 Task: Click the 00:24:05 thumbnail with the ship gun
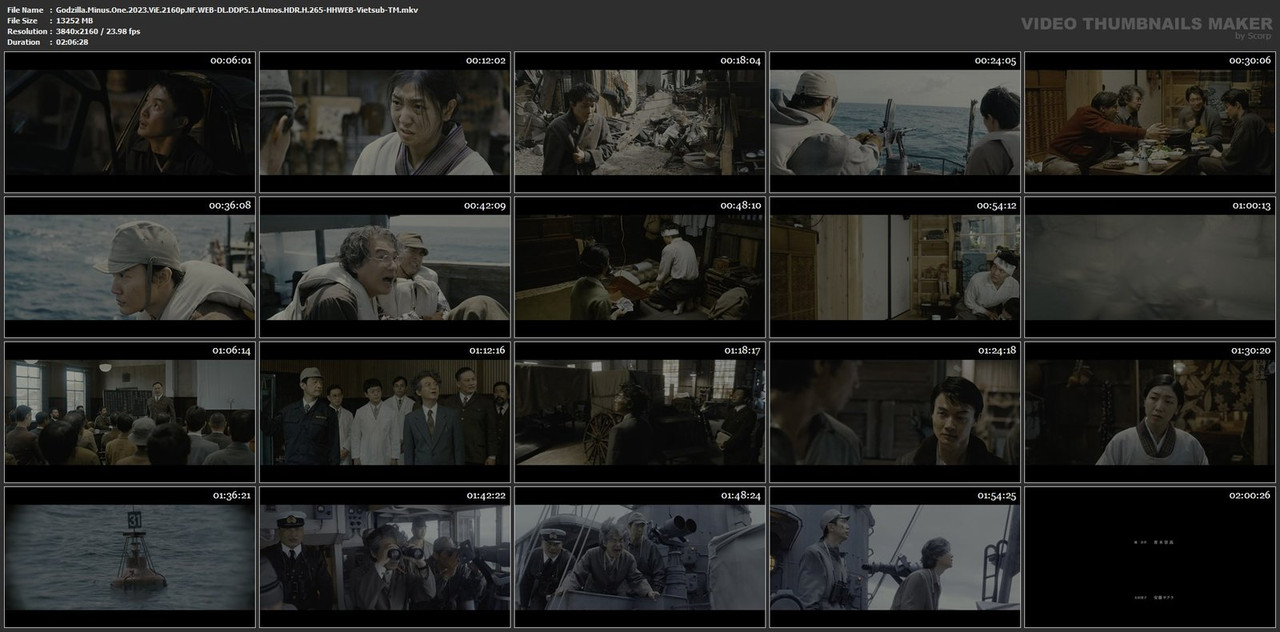tap(895, 122)
